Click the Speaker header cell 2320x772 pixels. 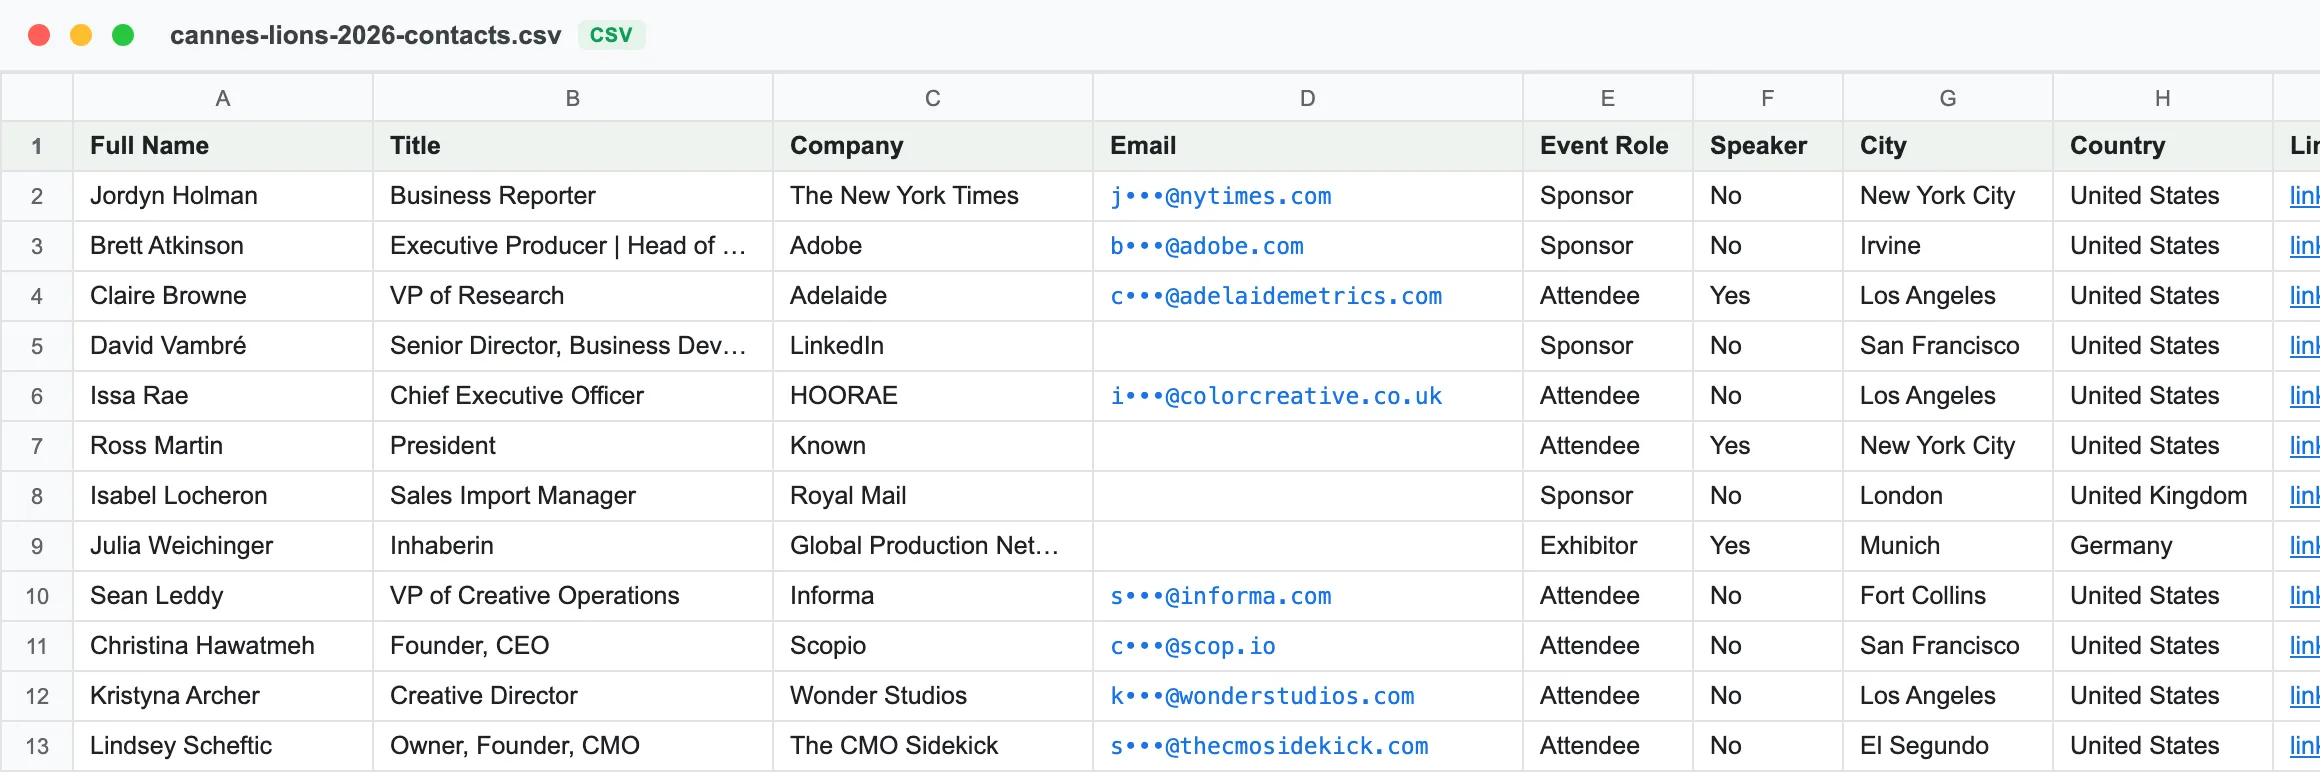point(1768,146)
